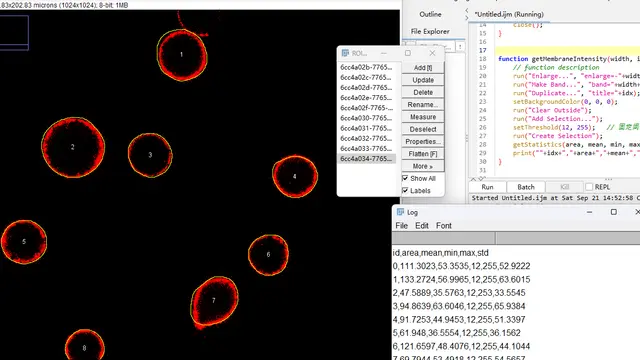Toggle the Show All checkbox
Screen dimensions: 640x360
405,178
